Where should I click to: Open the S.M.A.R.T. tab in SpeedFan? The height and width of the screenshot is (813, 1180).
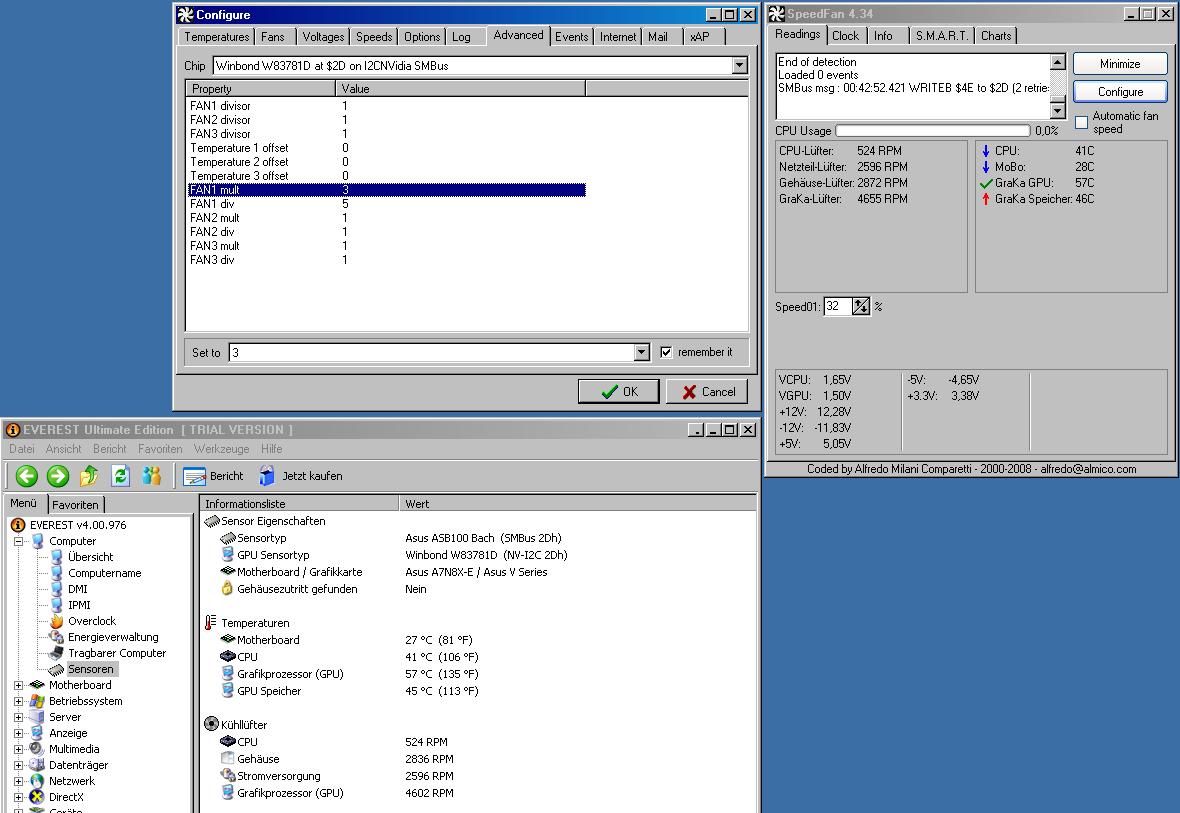click(942, 35)
